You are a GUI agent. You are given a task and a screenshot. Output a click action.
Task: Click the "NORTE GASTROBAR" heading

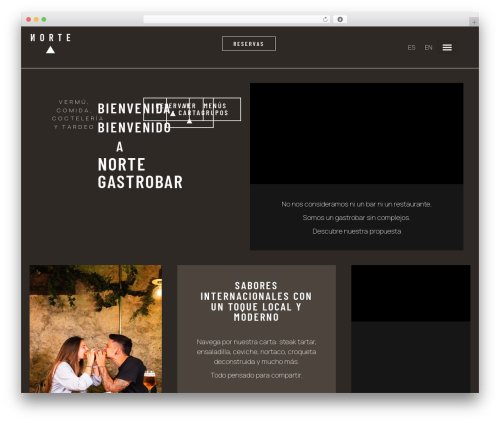click(140, 173)
